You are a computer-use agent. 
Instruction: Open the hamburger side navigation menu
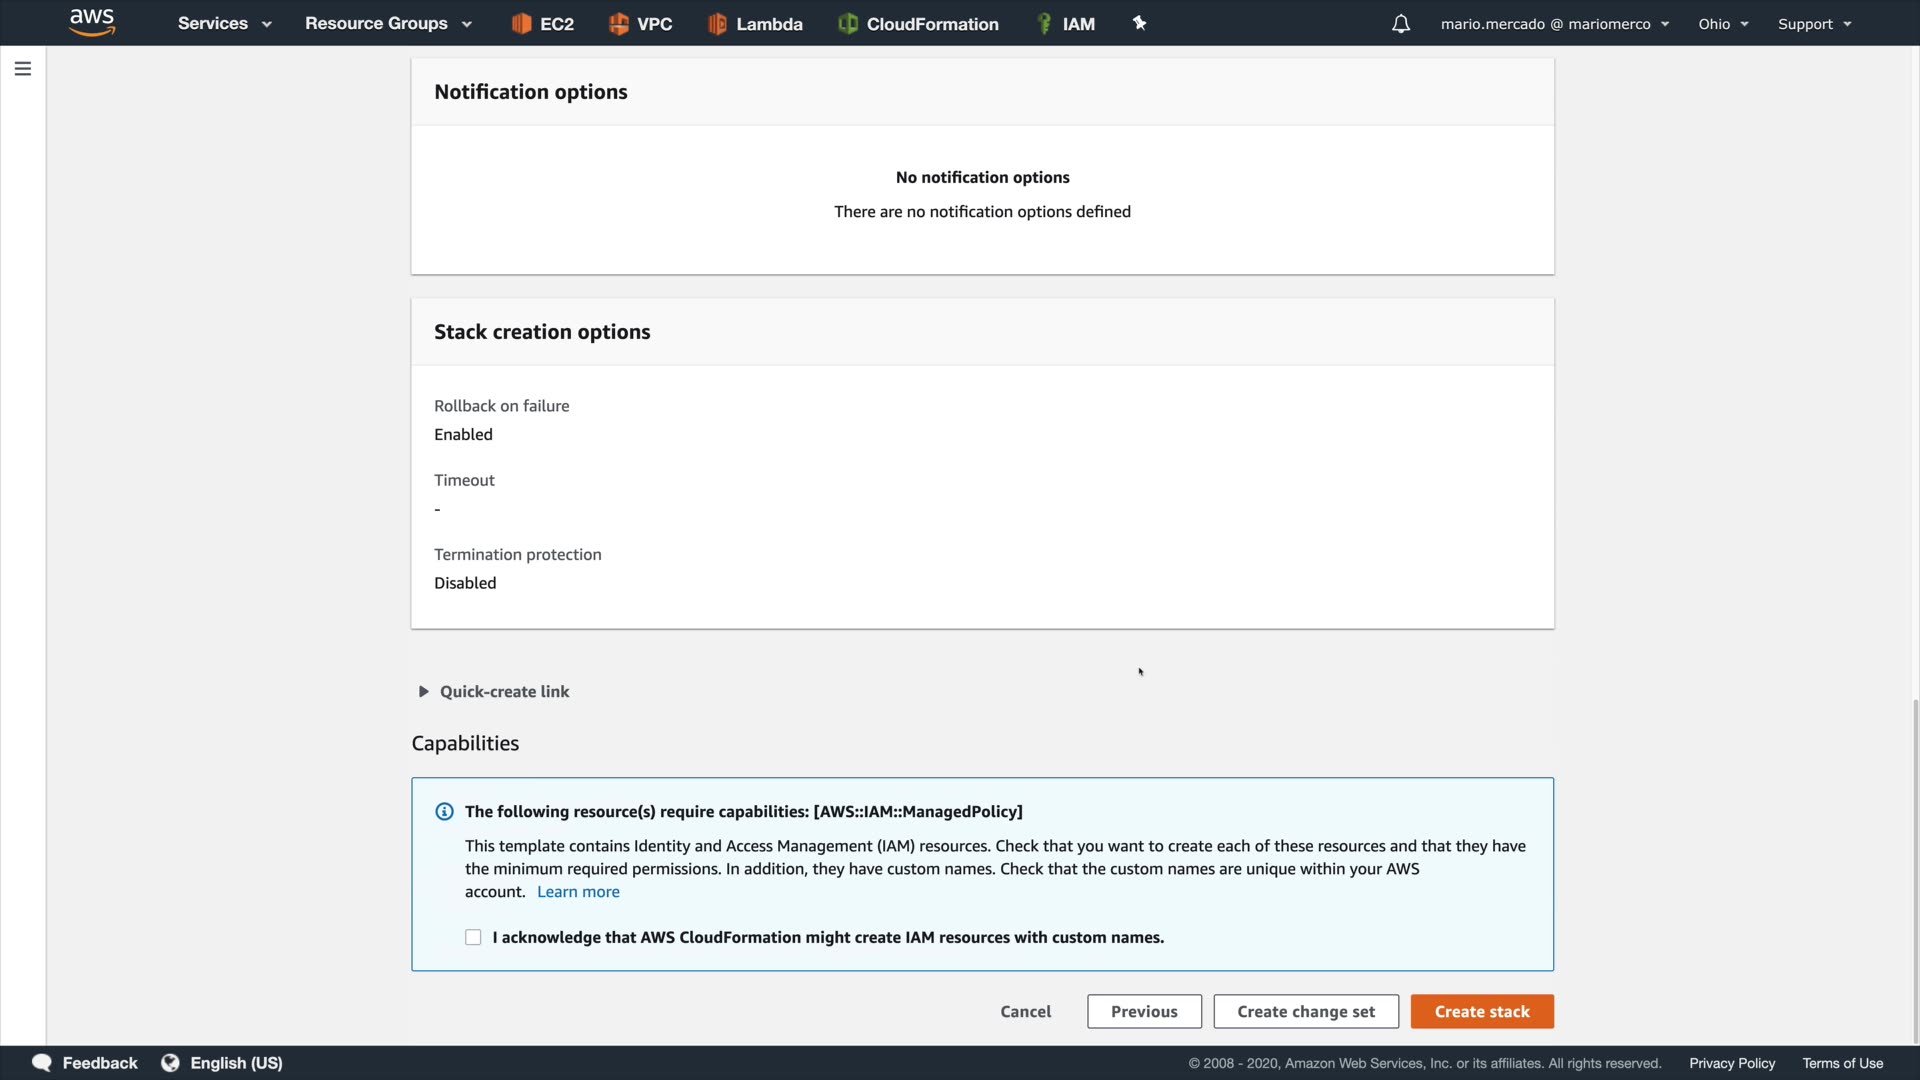click(x=23, y=68)
